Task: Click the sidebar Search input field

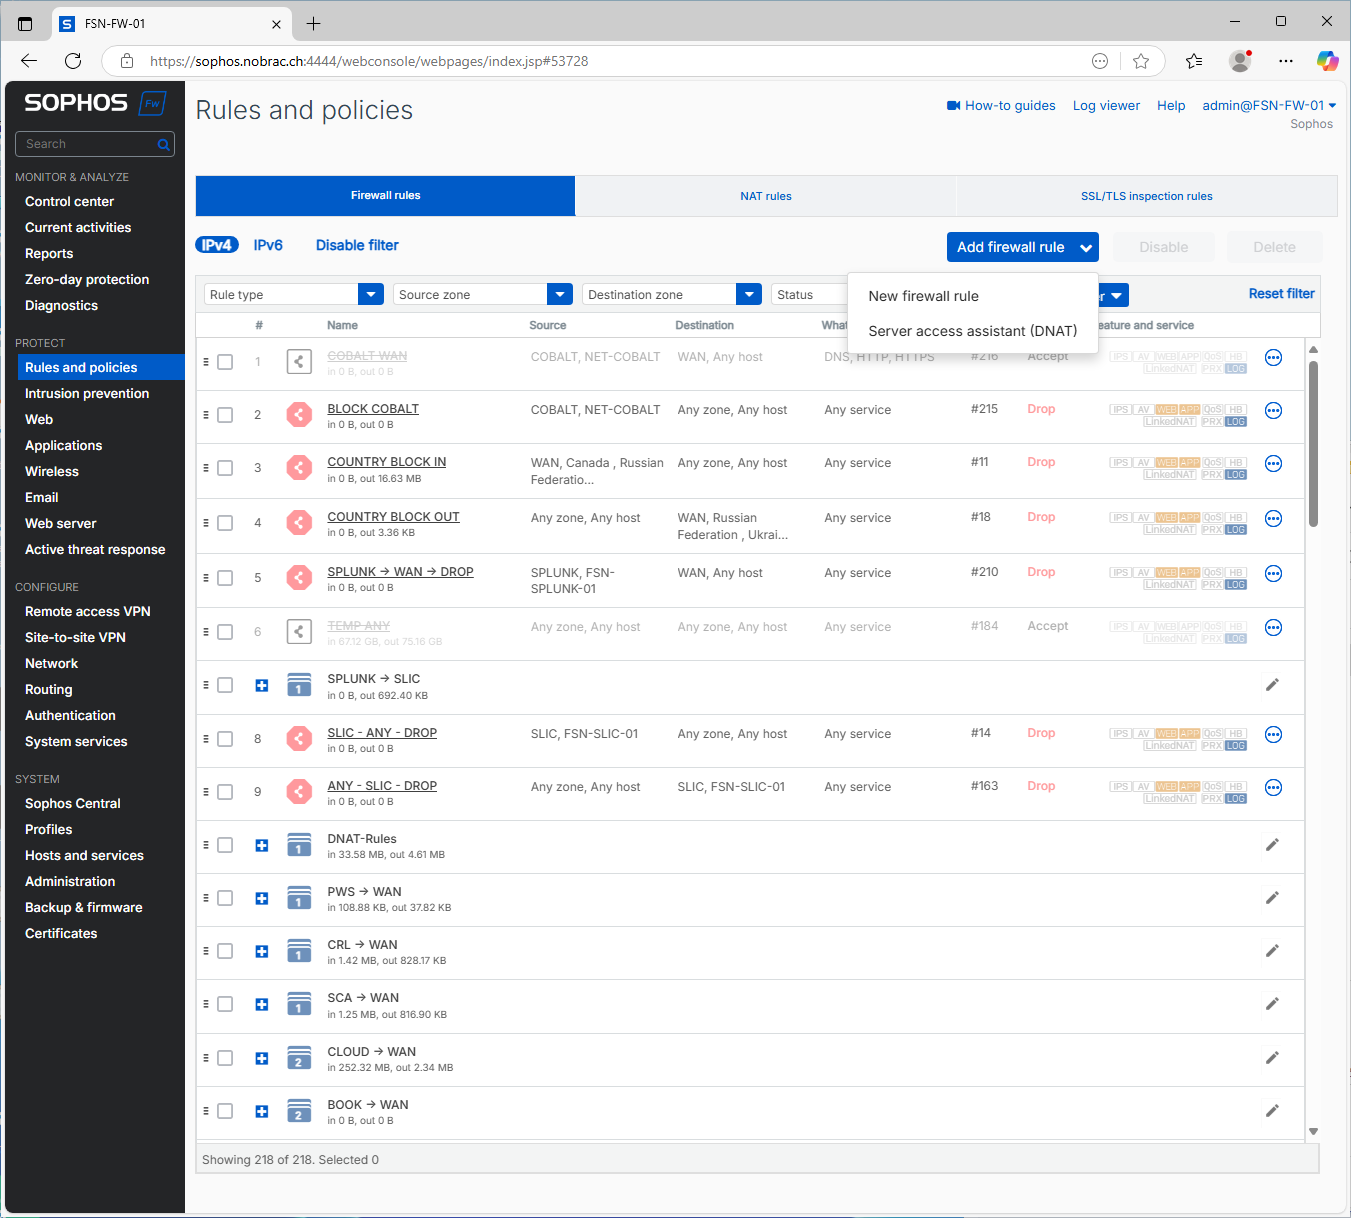Action: pos(88,144)
